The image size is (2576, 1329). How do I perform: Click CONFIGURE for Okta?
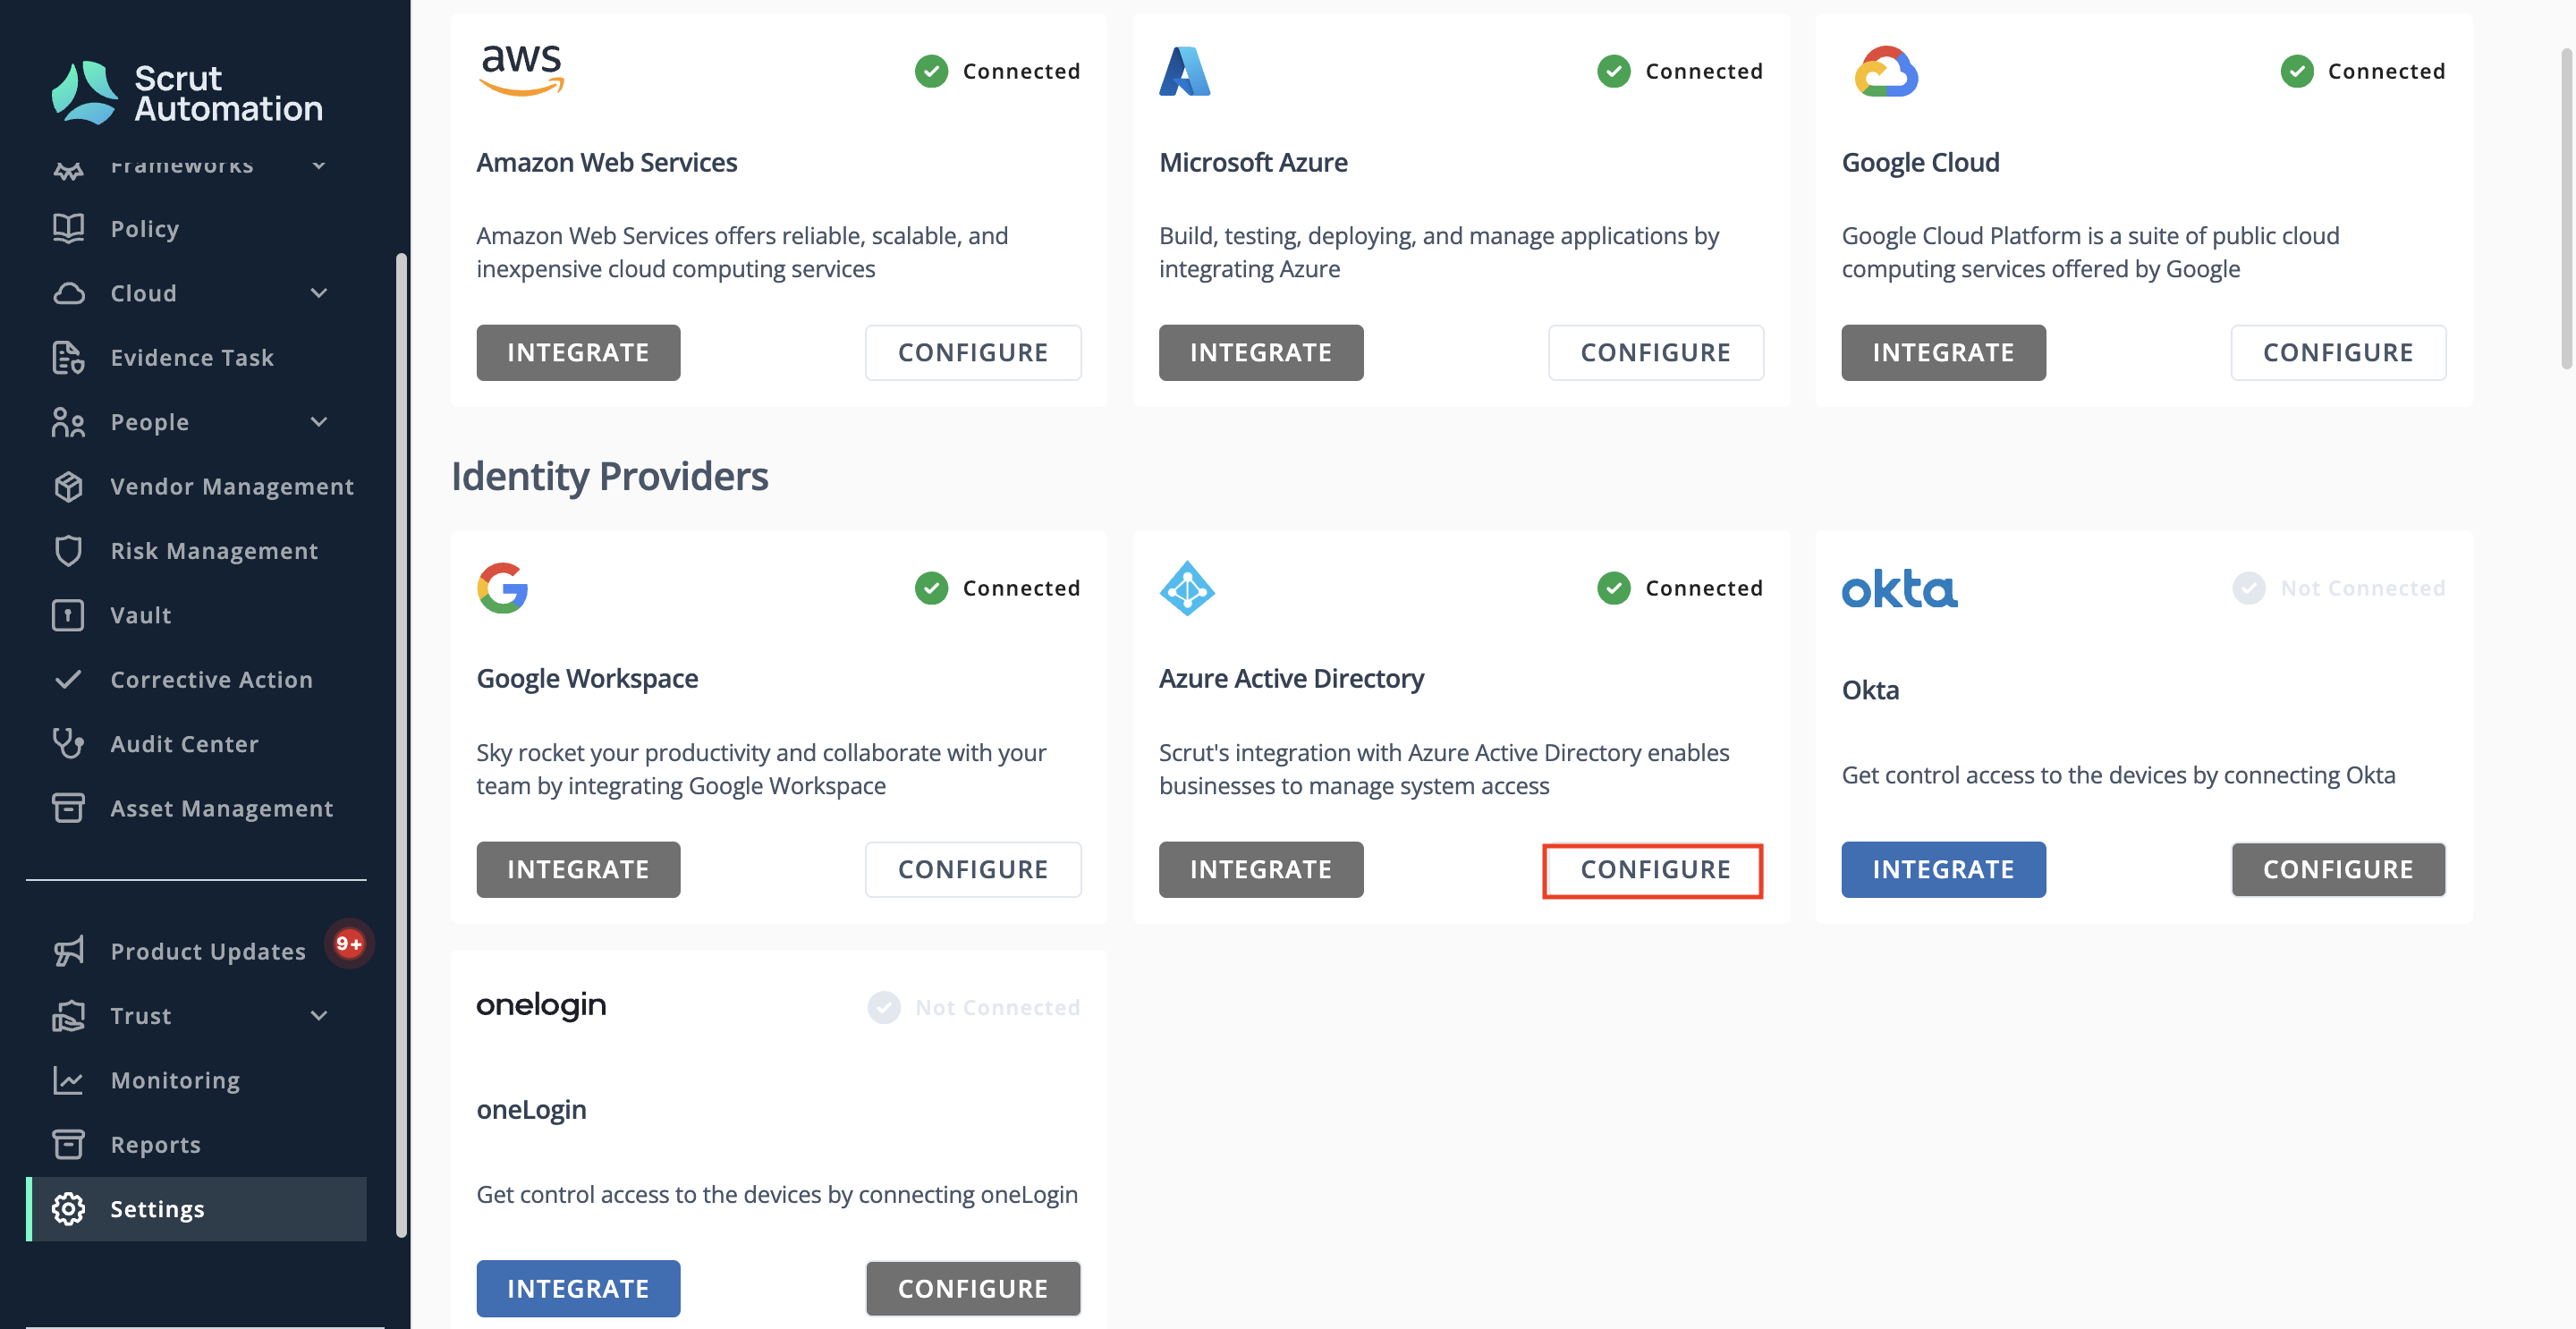[2338, 869]
